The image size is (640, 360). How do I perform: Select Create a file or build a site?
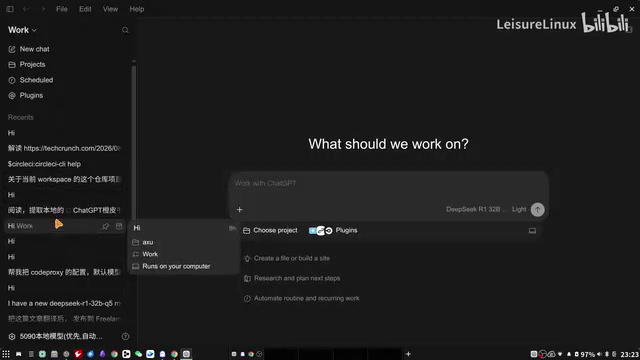coord(287,258)
